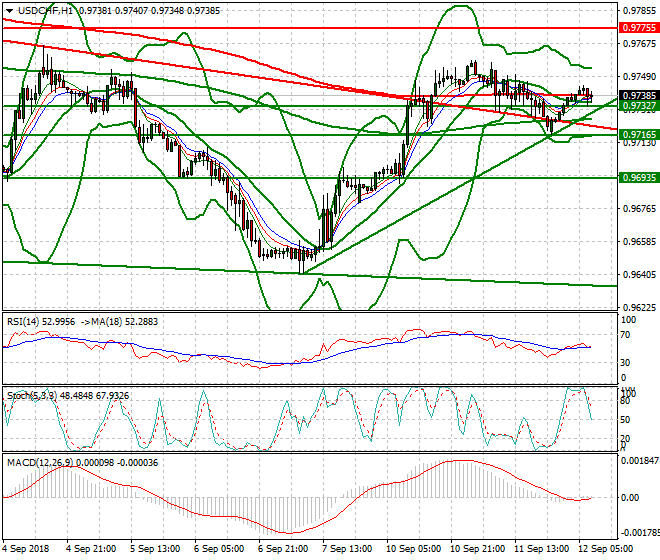The width and height of the screenshot is (660, 560).
Task: Click the 4 Sep 2018 date label
Action: click(26, 549)
